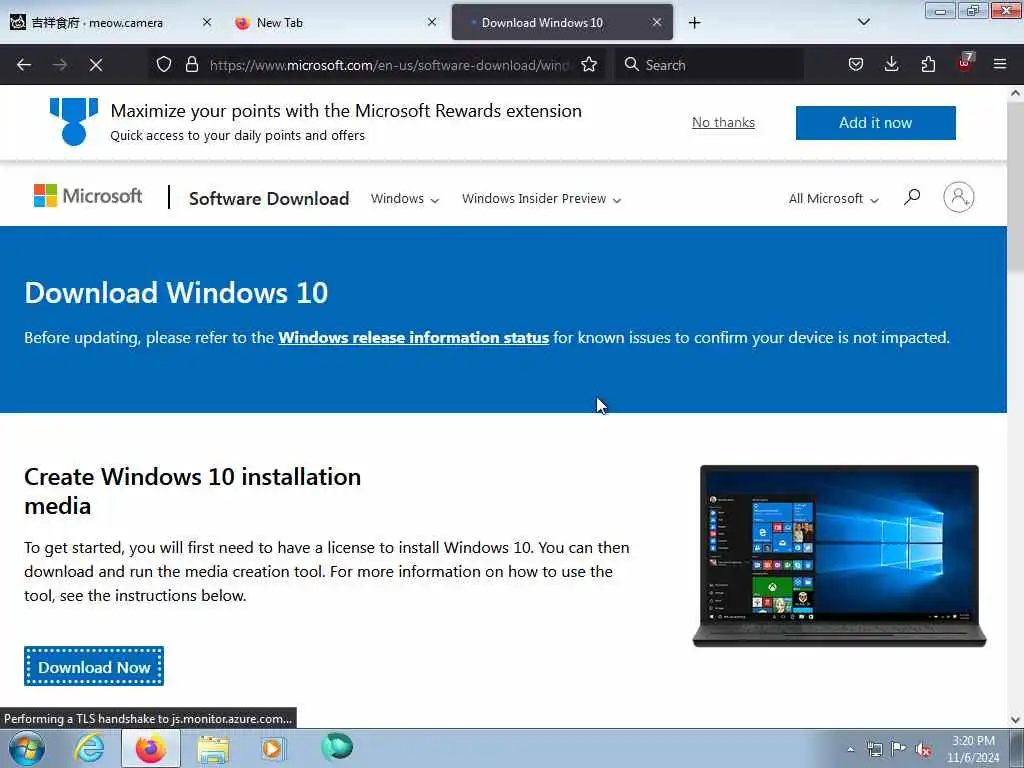1024x768 pixels.
Task: Focus the Firefox Search box
Action: pyautogui.click(x=709, y=65)
